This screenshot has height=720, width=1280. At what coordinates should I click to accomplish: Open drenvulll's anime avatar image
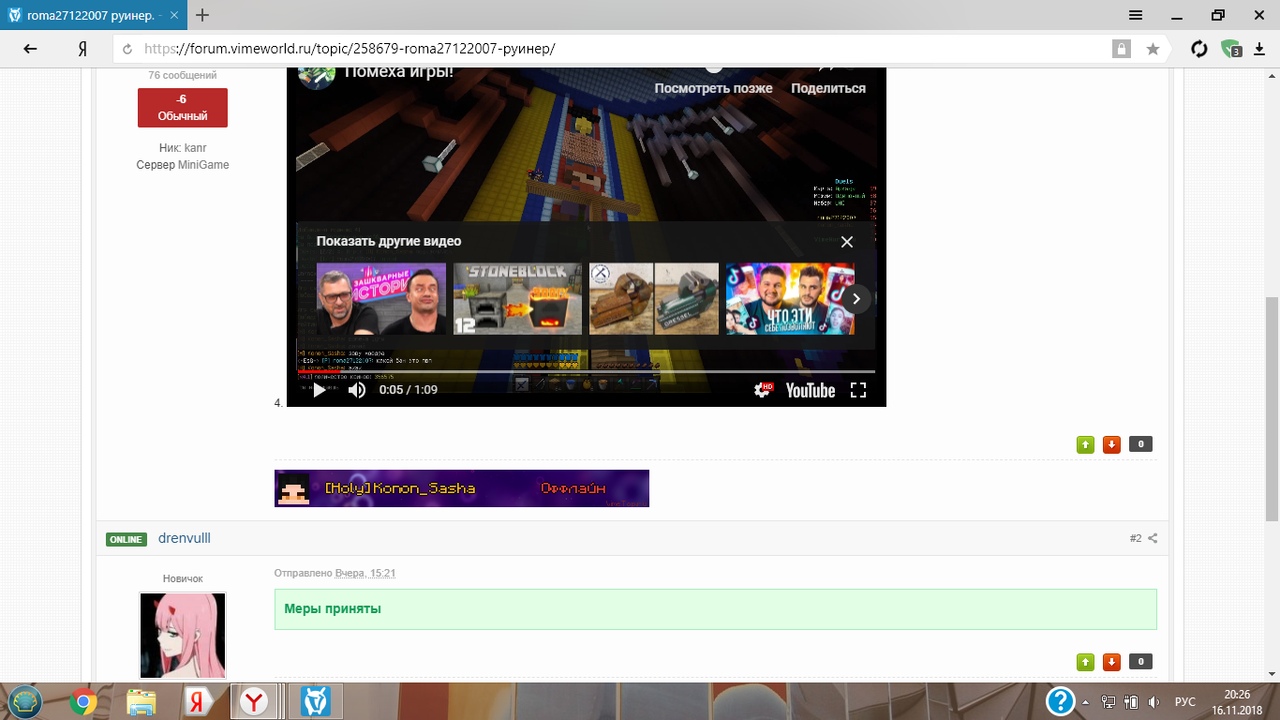click(x=182, y=635)
